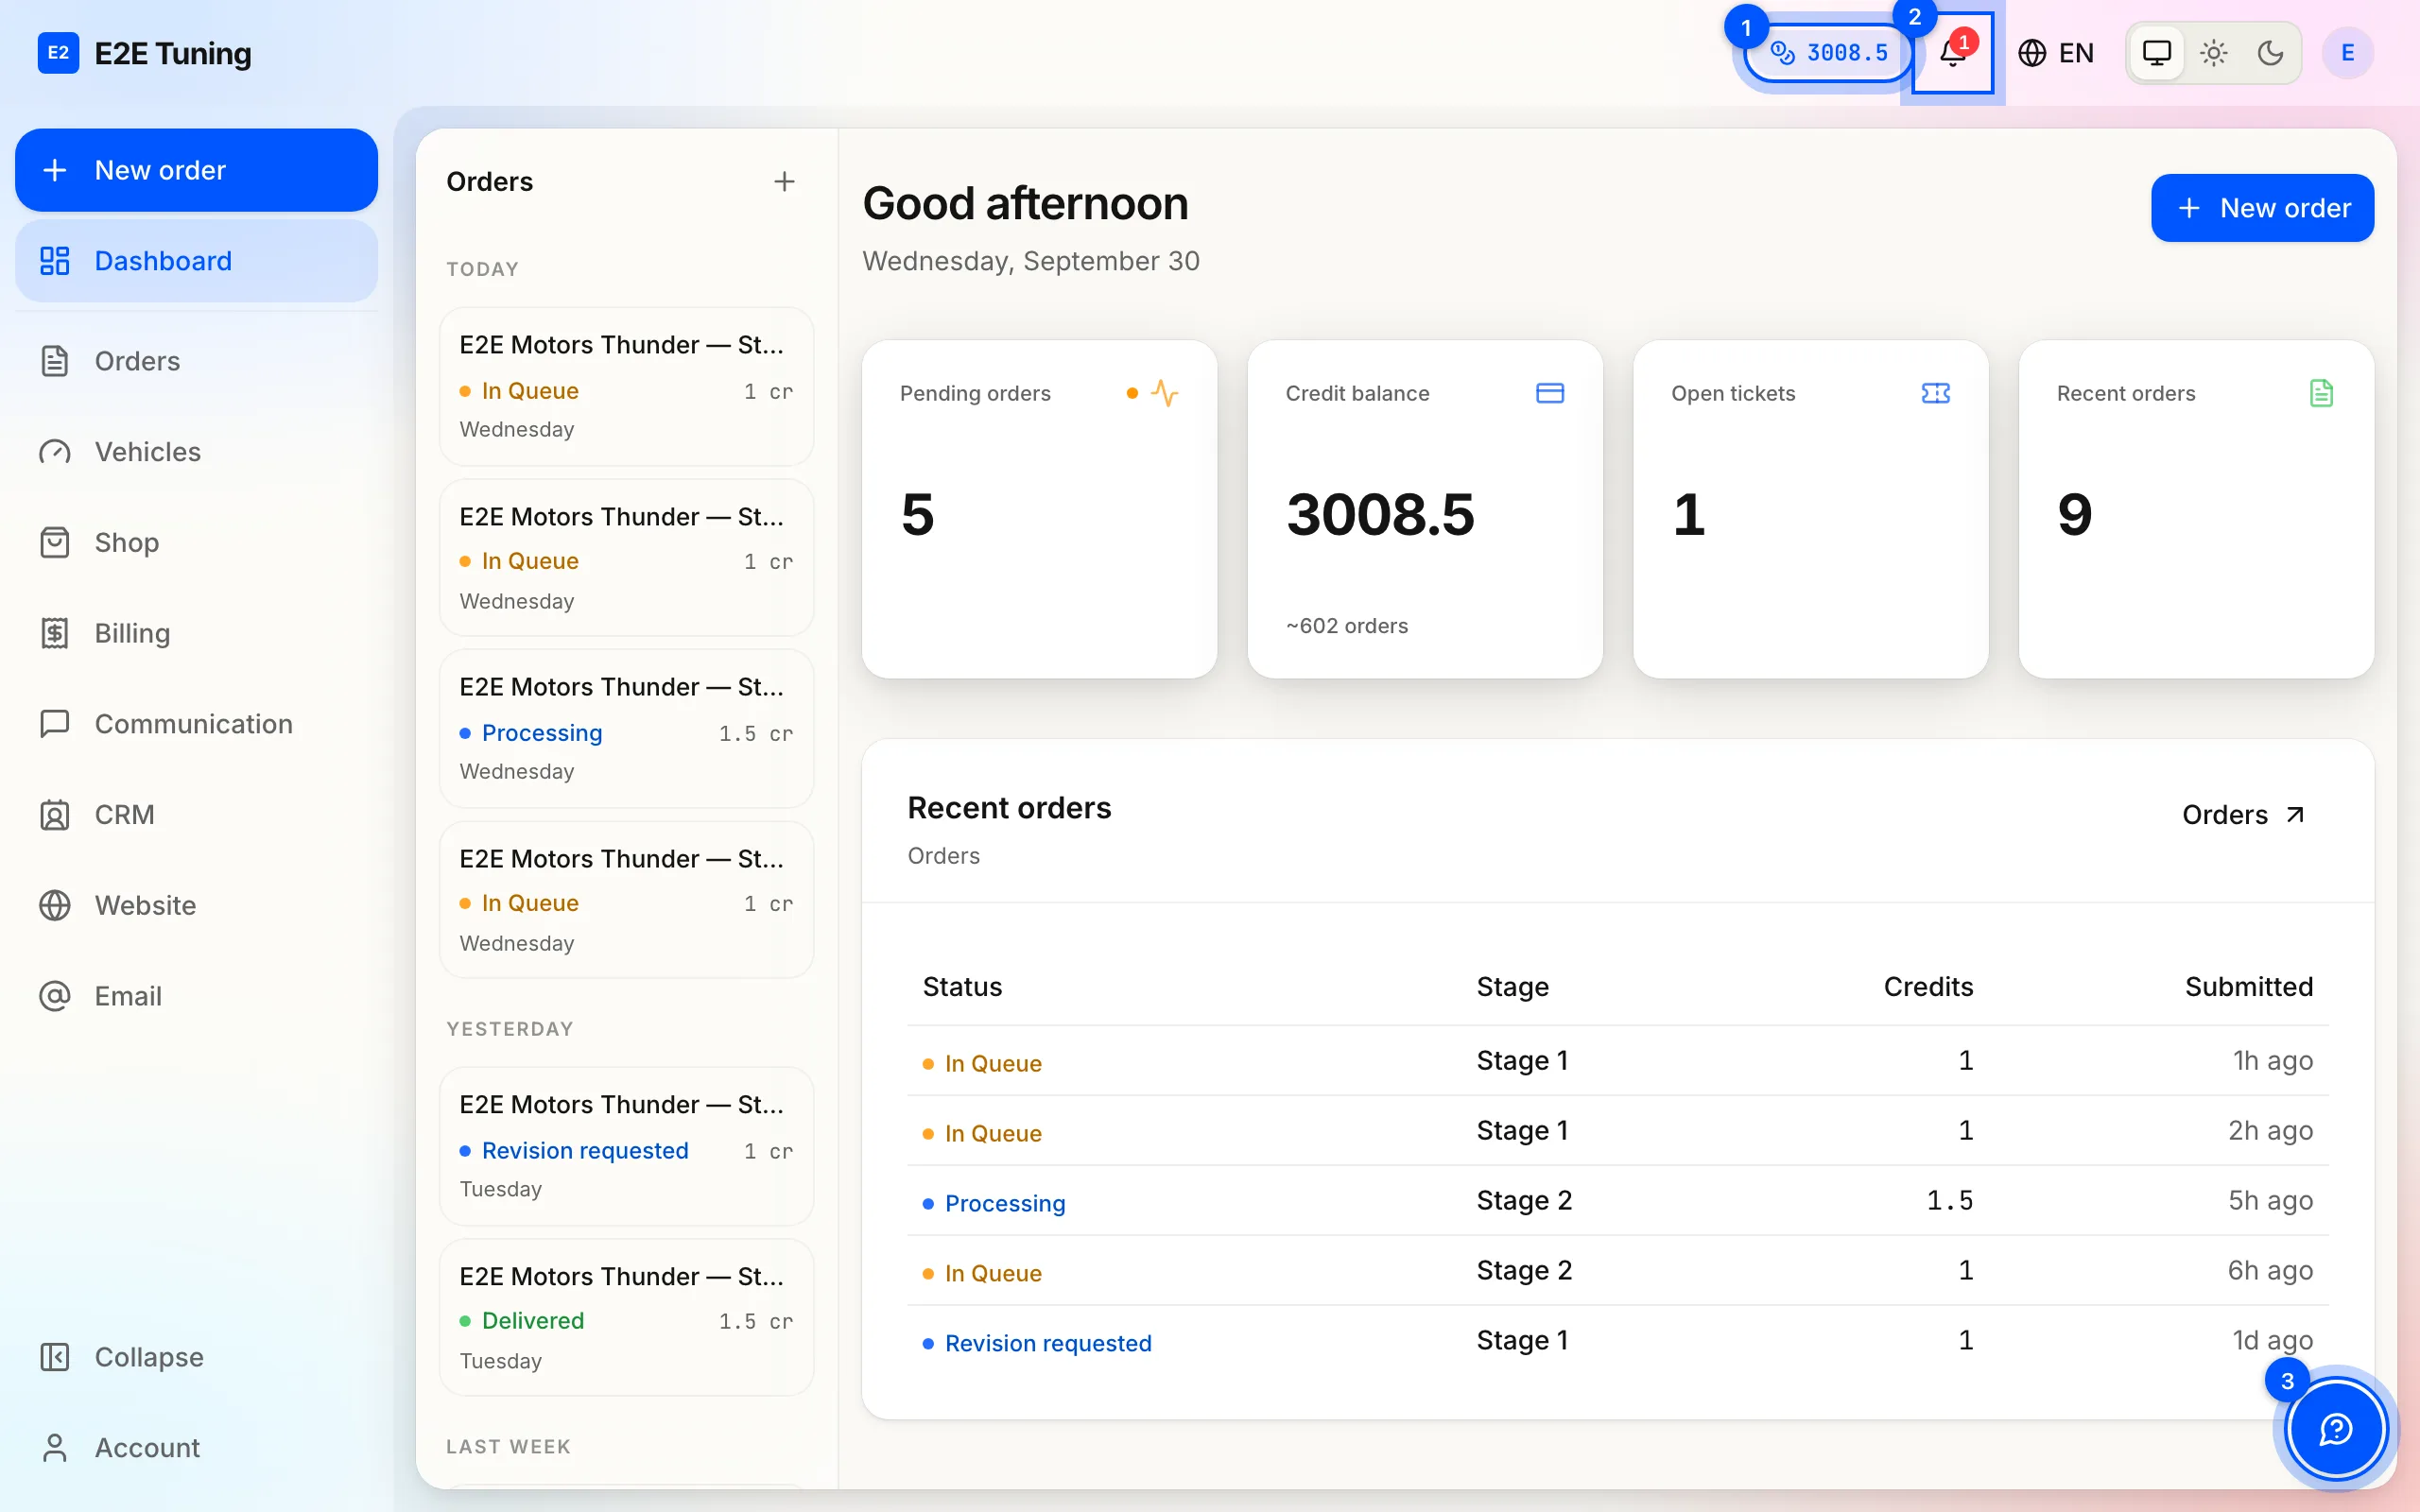Click the E2 logo icon
This screenshot has width=2420, height=1512.
click(58, 53)
